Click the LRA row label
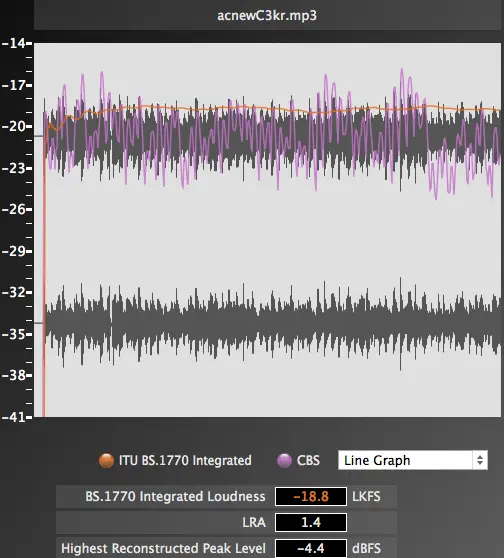The height and width of the screenshot is (558, 504). coord(254,522)
